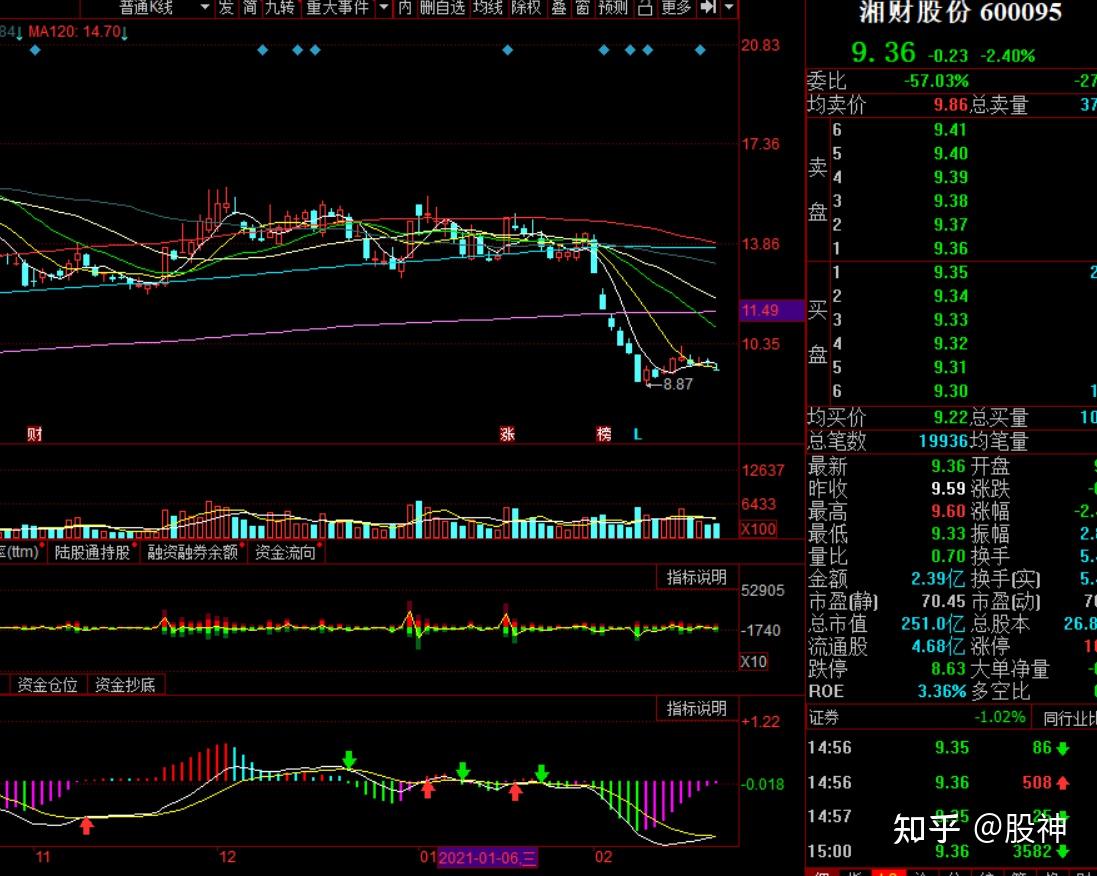Click the 8.87 low price annotation
Screen dimensions: 1097x876
(x=677, y=384)
